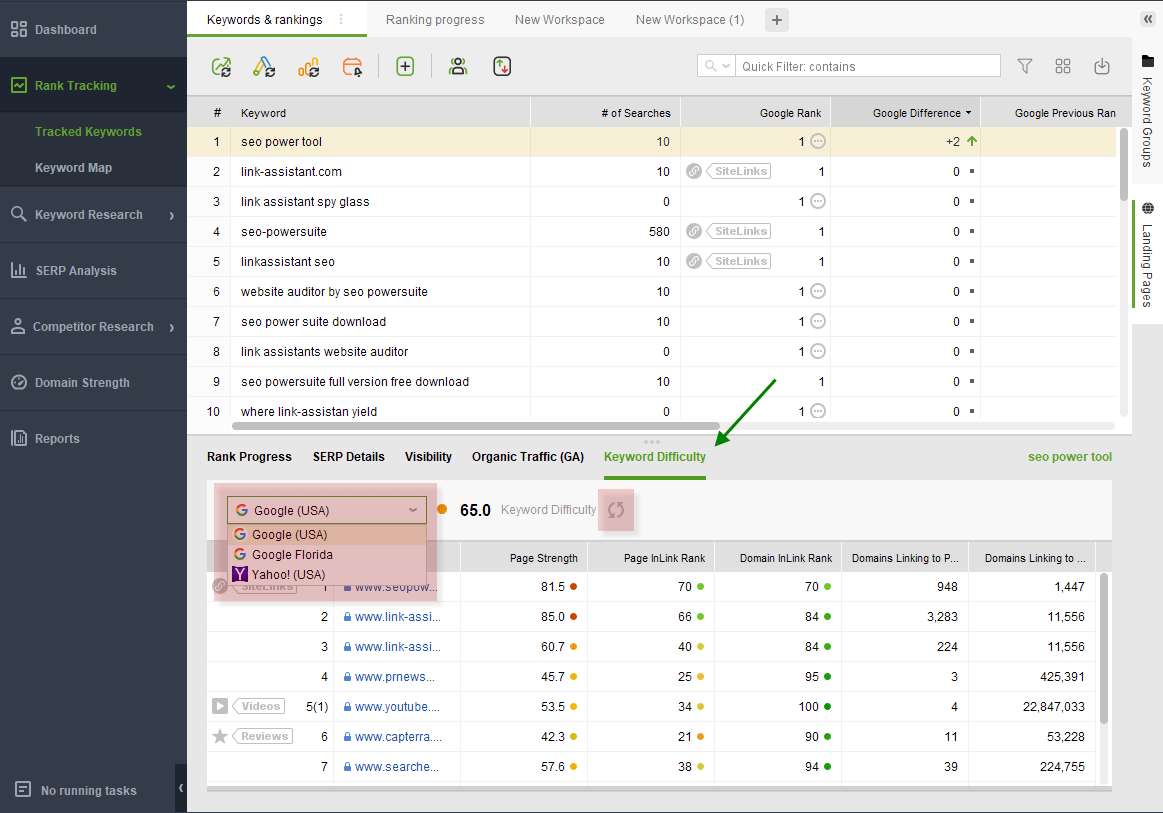Click the Keyword Difficulty table vertical scrollbar
The image size is (1163, 813).
(1104, 648)
